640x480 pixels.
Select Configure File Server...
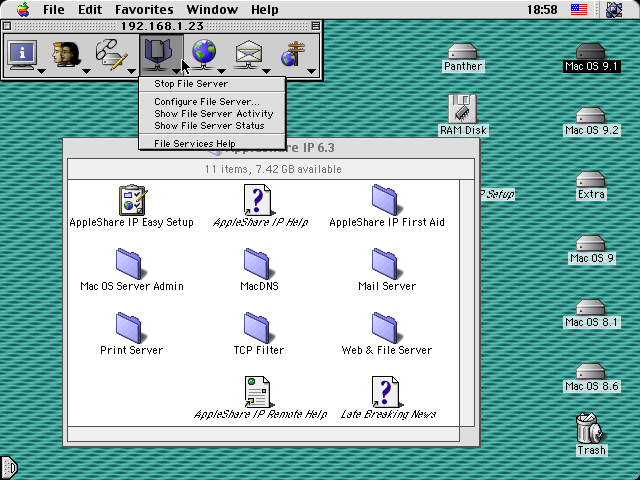pyautogui.click(x=212, y=102)
